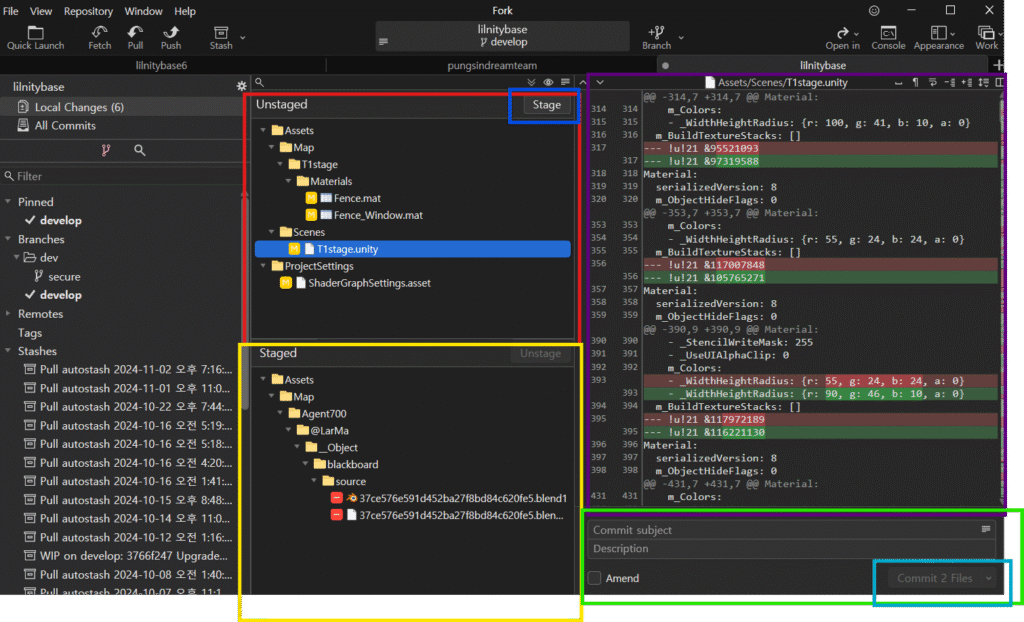Expand the Remotes section

(x=9, y=314)
